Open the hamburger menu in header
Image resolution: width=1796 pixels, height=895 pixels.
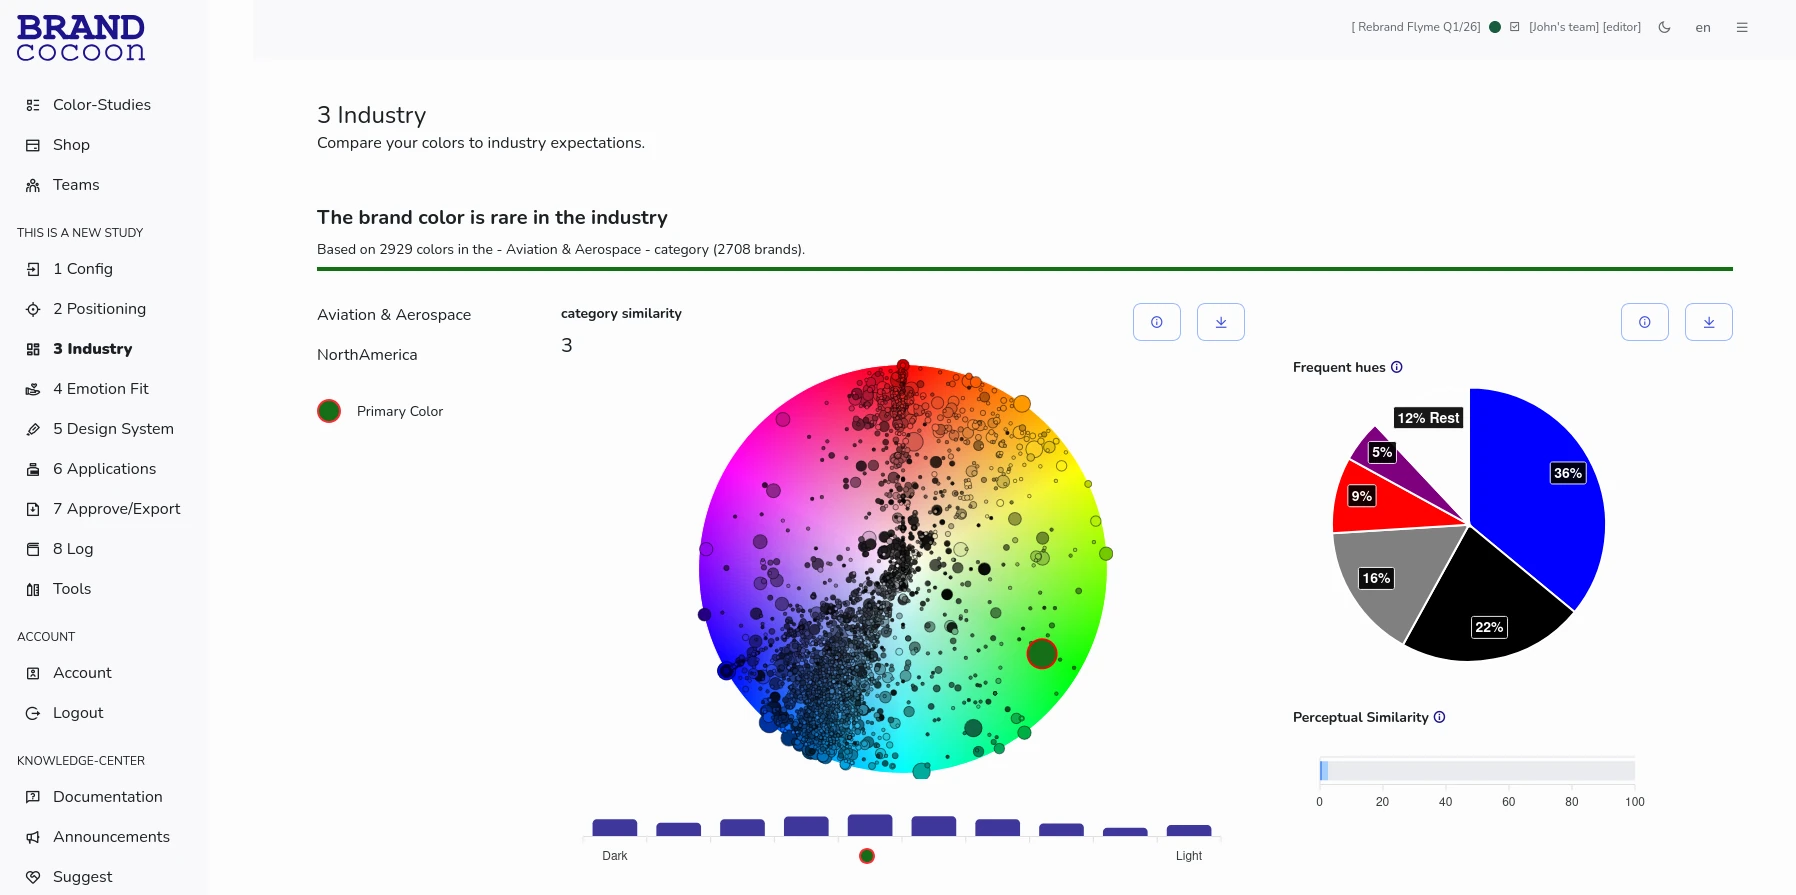[1742, 27]
